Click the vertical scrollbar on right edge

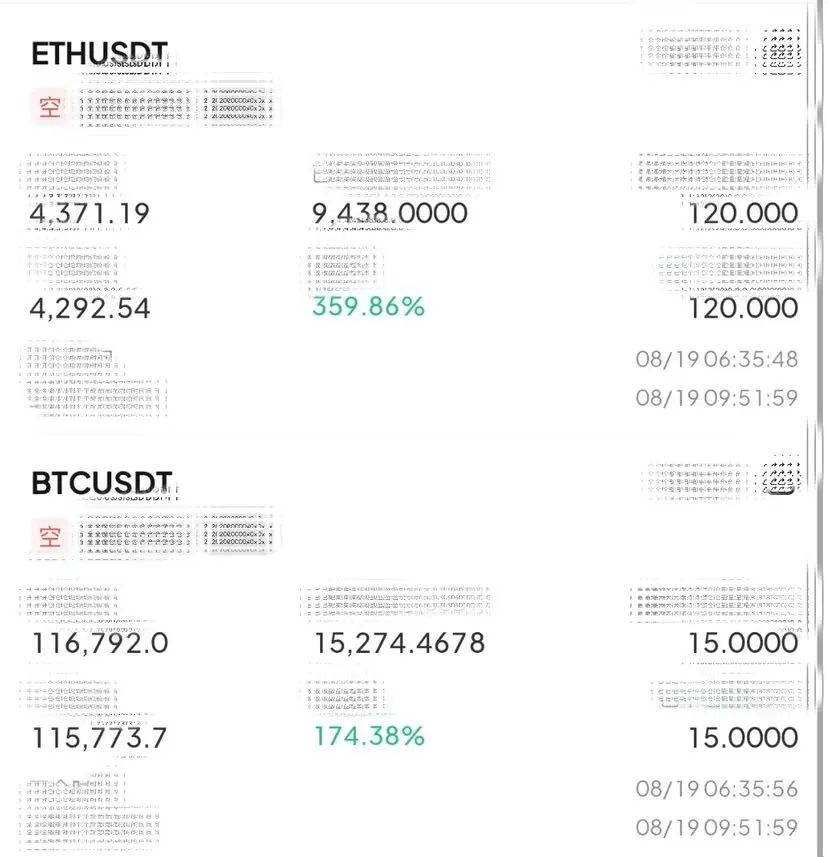coord(819,428)
